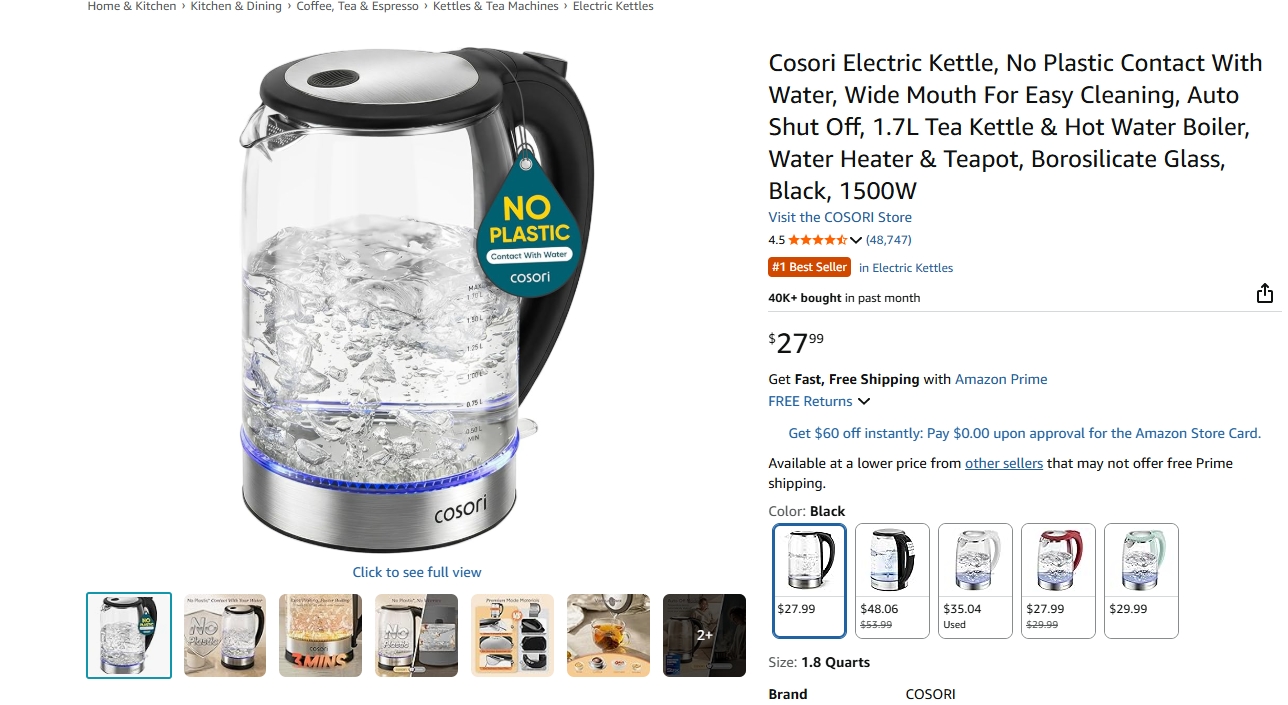Open the first kettle thumbnail image

pos(129,635)
